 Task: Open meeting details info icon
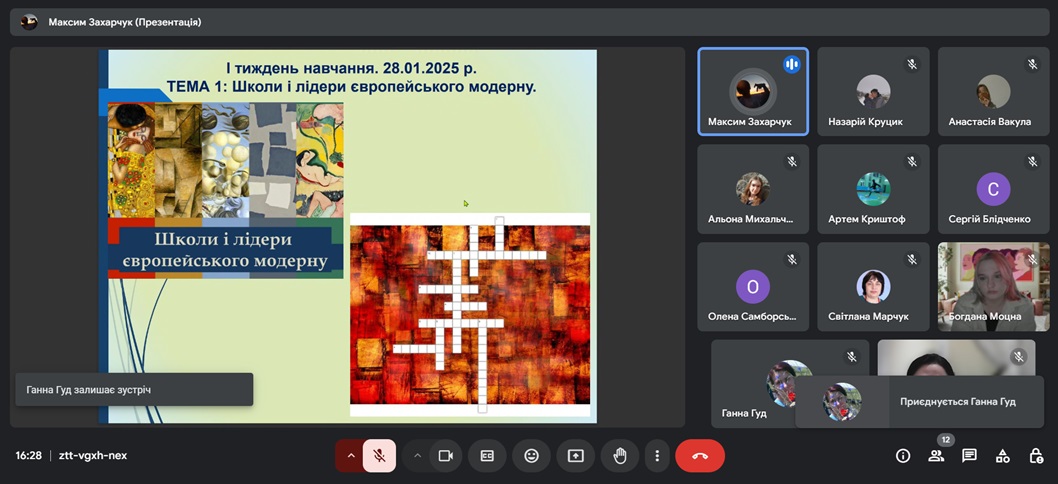(x=903, y=456)
